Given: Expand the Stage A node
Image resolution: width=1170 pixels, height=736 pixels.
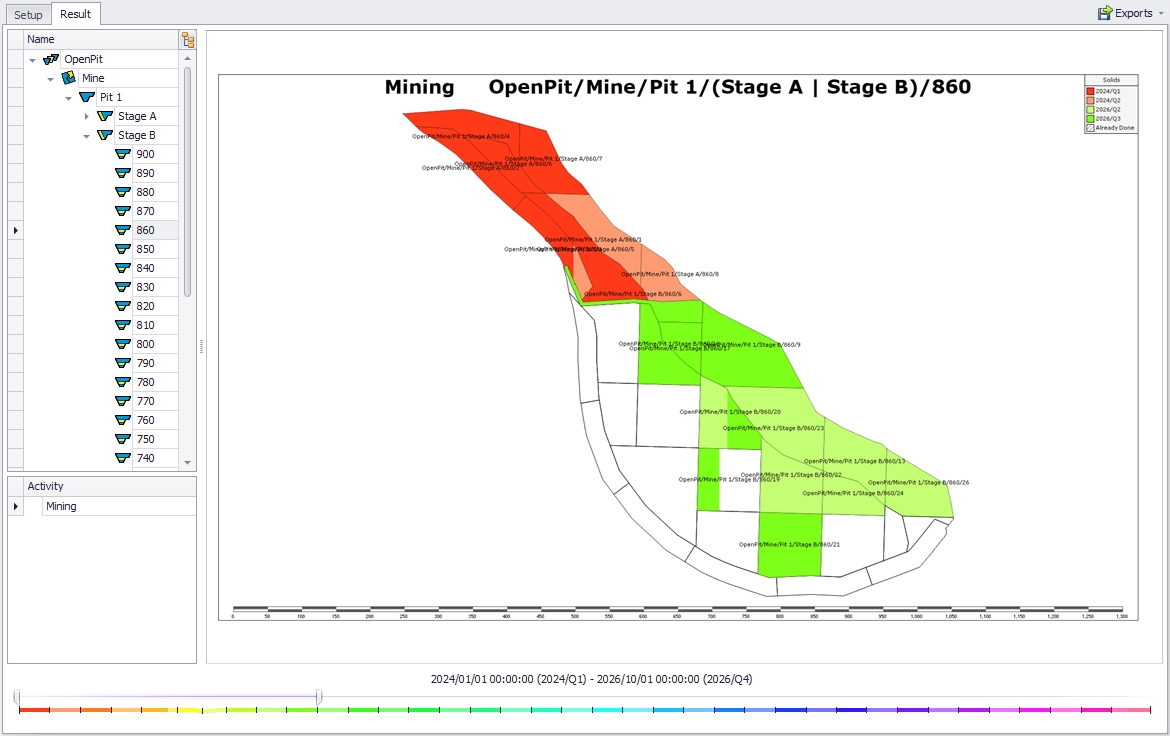Looking at the screenshot, I should [x=87, y=116].
